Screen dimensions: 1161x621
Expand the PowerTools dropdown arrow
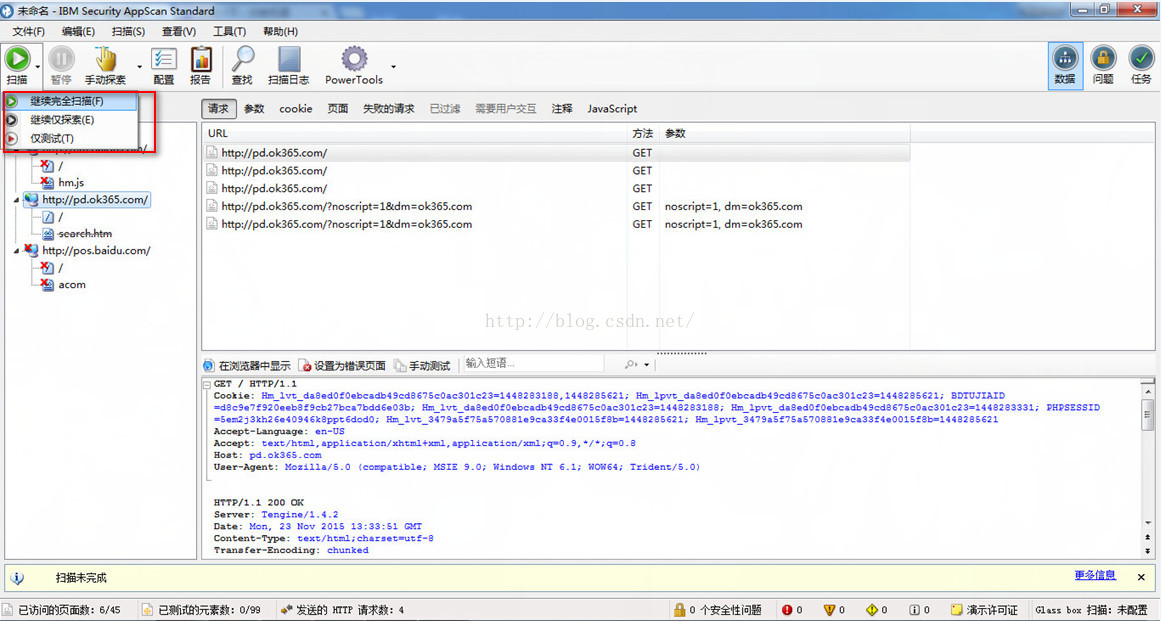click(393, 67)
